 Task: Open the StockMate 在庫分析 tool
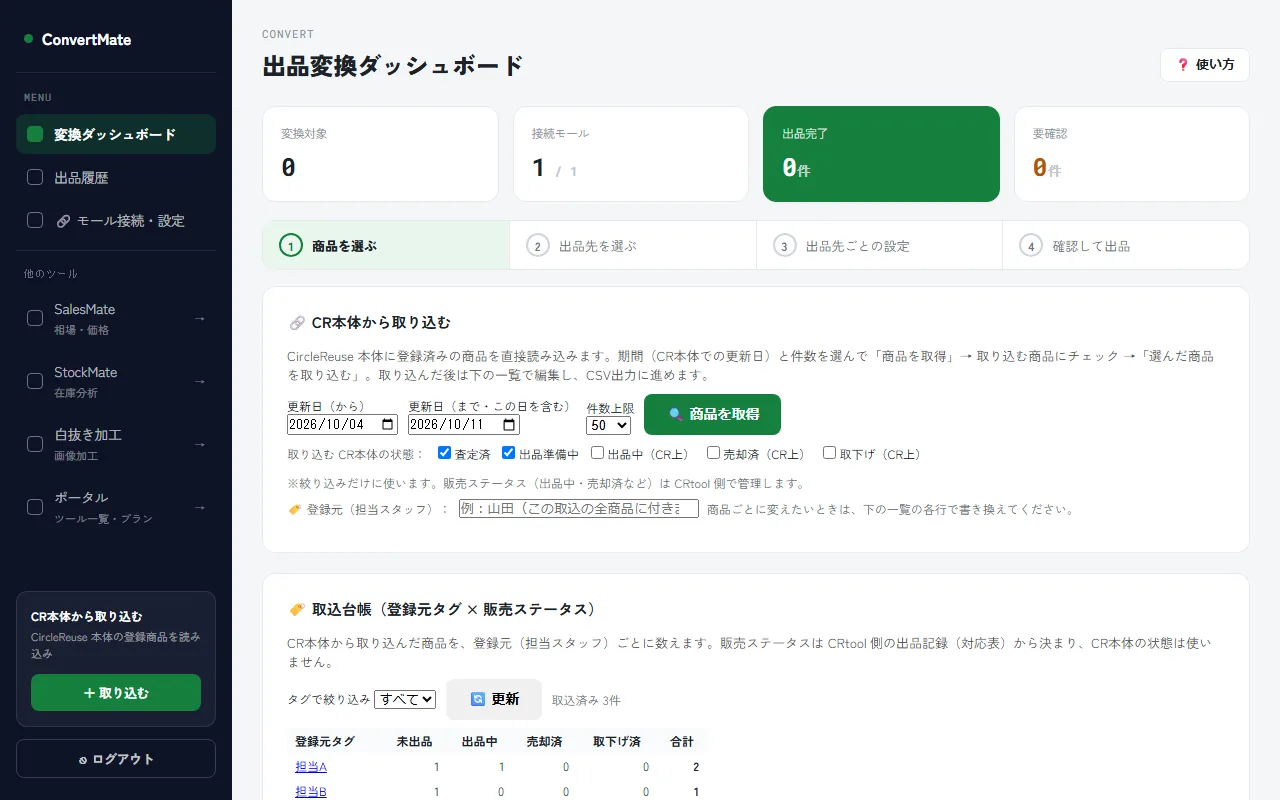pyautogui.click(x=116, y=381)
